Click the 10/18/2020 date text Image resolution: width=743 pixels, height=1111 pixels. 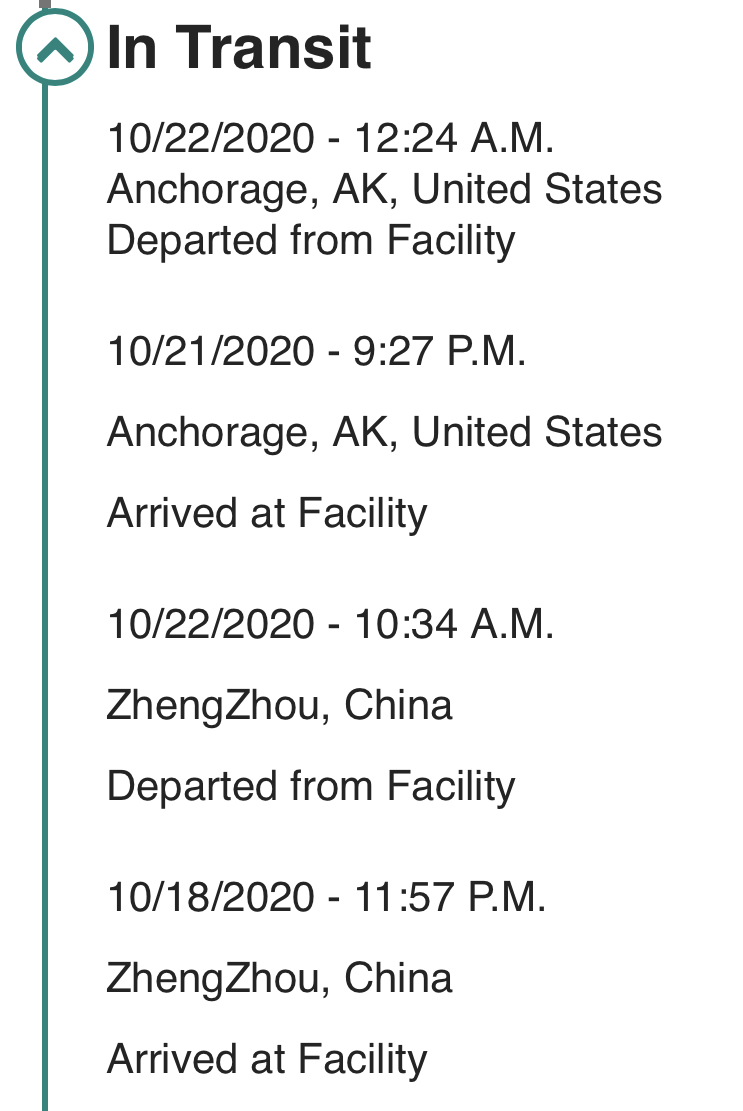coord(210,897)
